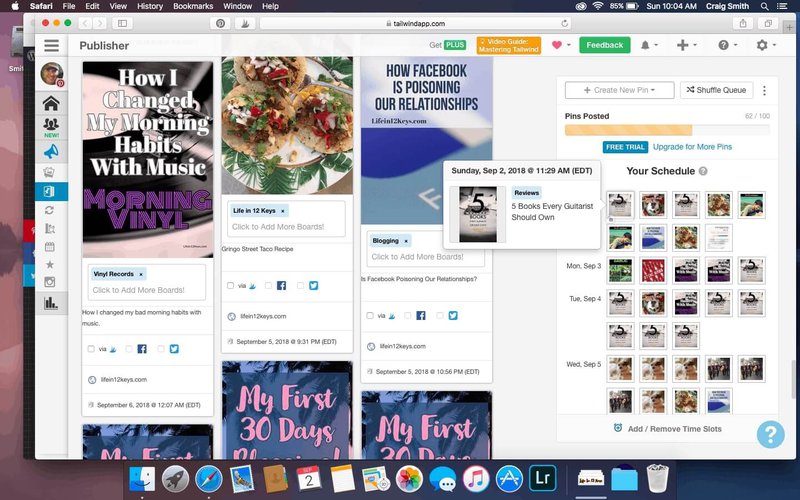Tick via Tailwind checkbox under Facebook poisoning pin
The height and width of the screenshot is (500, 800).
pos(370,316)
